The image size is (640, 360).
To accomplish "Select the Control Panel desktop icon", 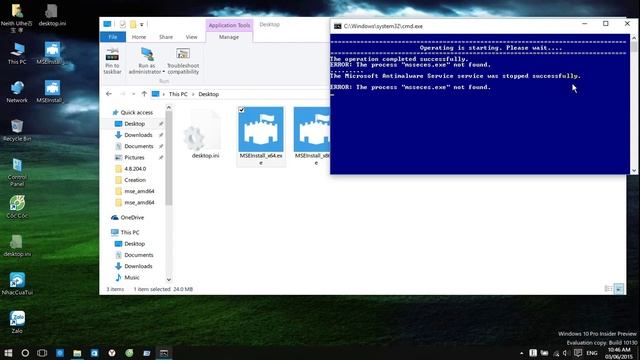I will pos(17,172).
